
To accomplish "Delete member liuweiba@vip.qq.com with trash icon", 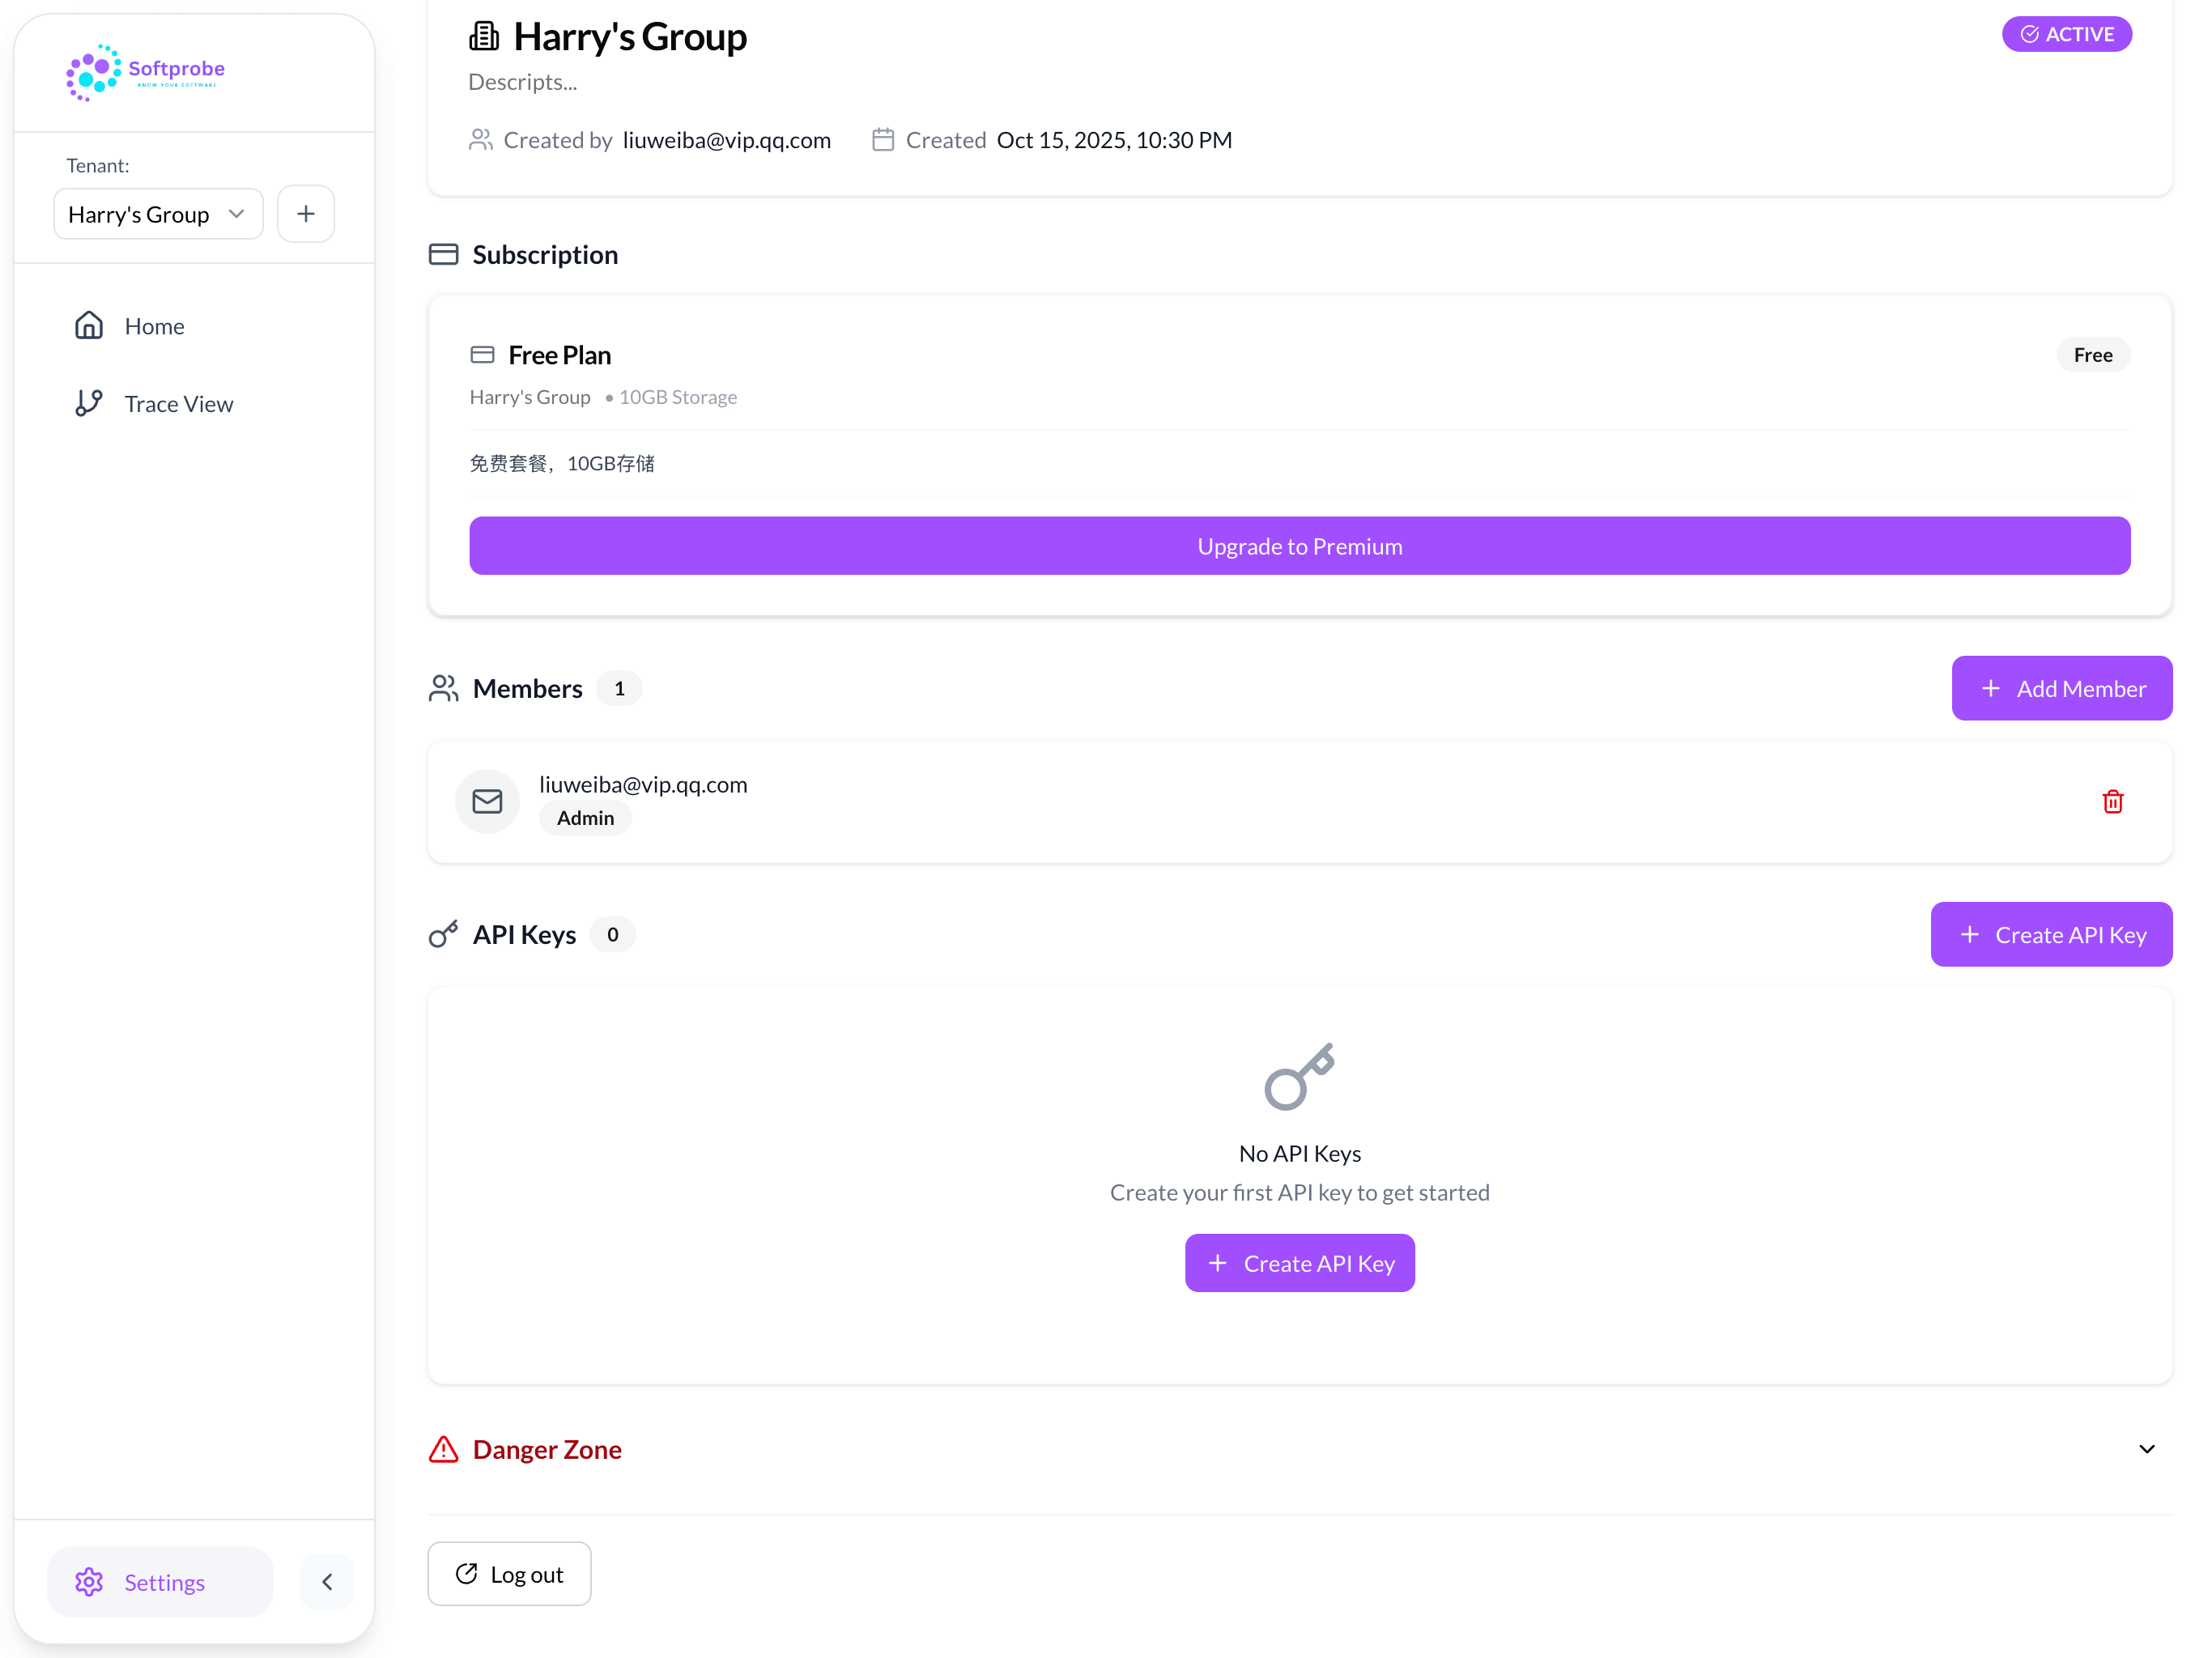I will point(2112,801).
